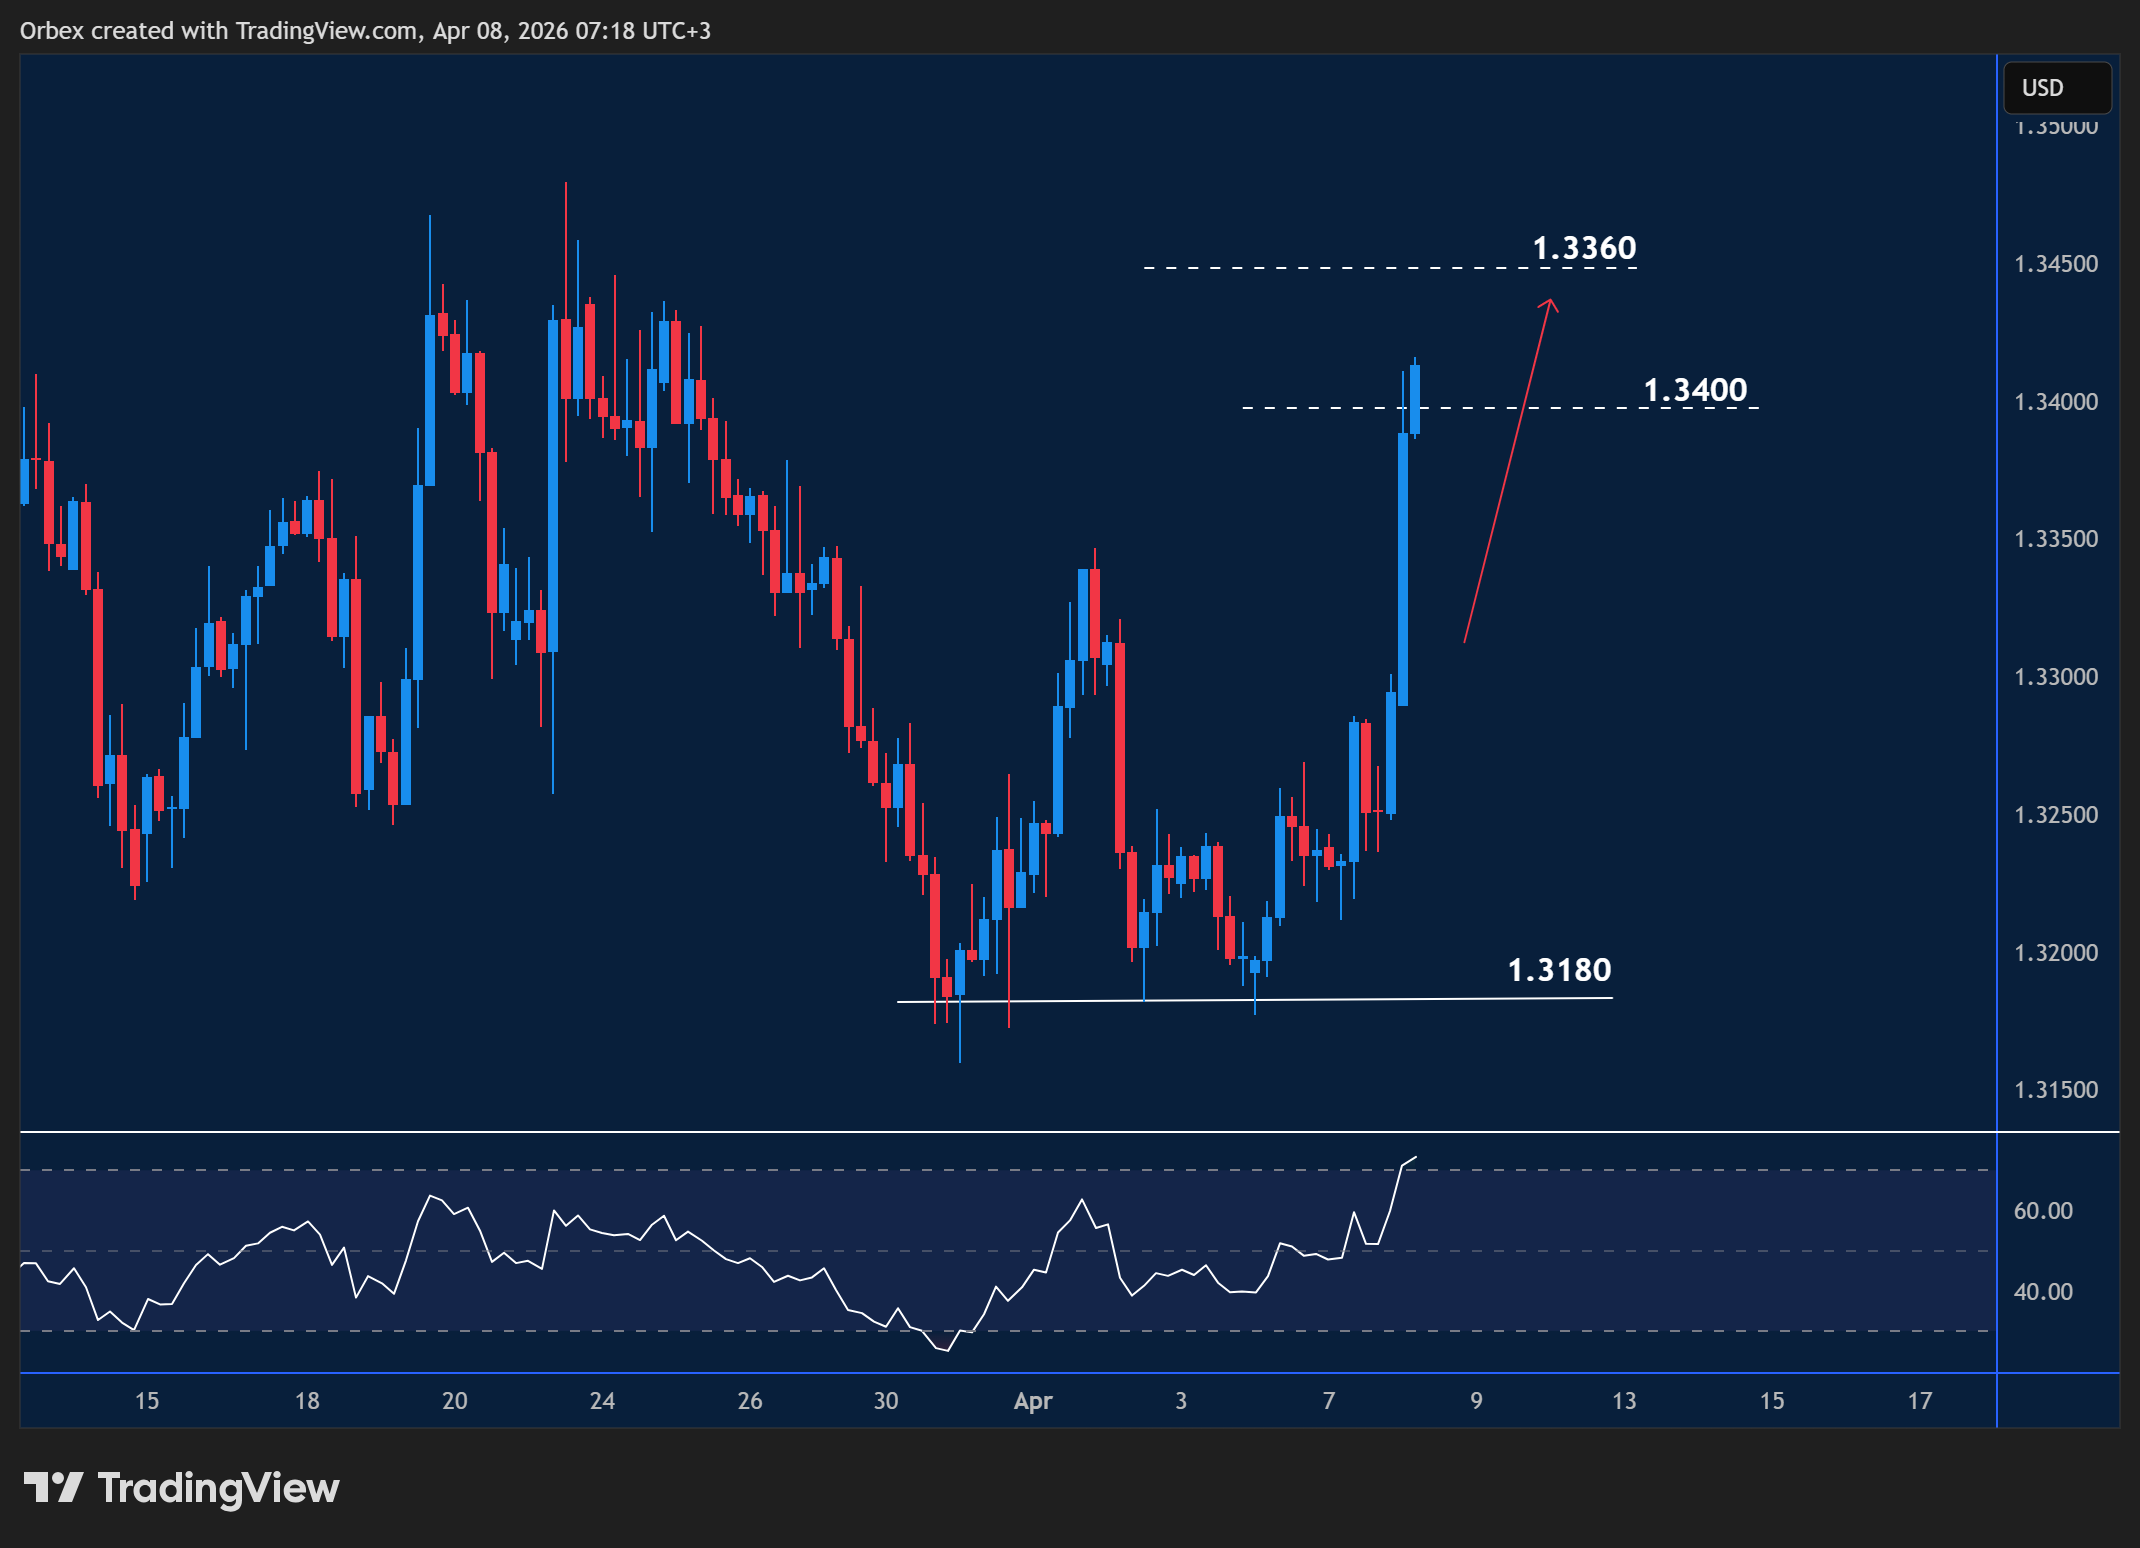Click the 60.00 indicator scale label
The image size is (2140, 1548).
click(x=2042, y=1210)
